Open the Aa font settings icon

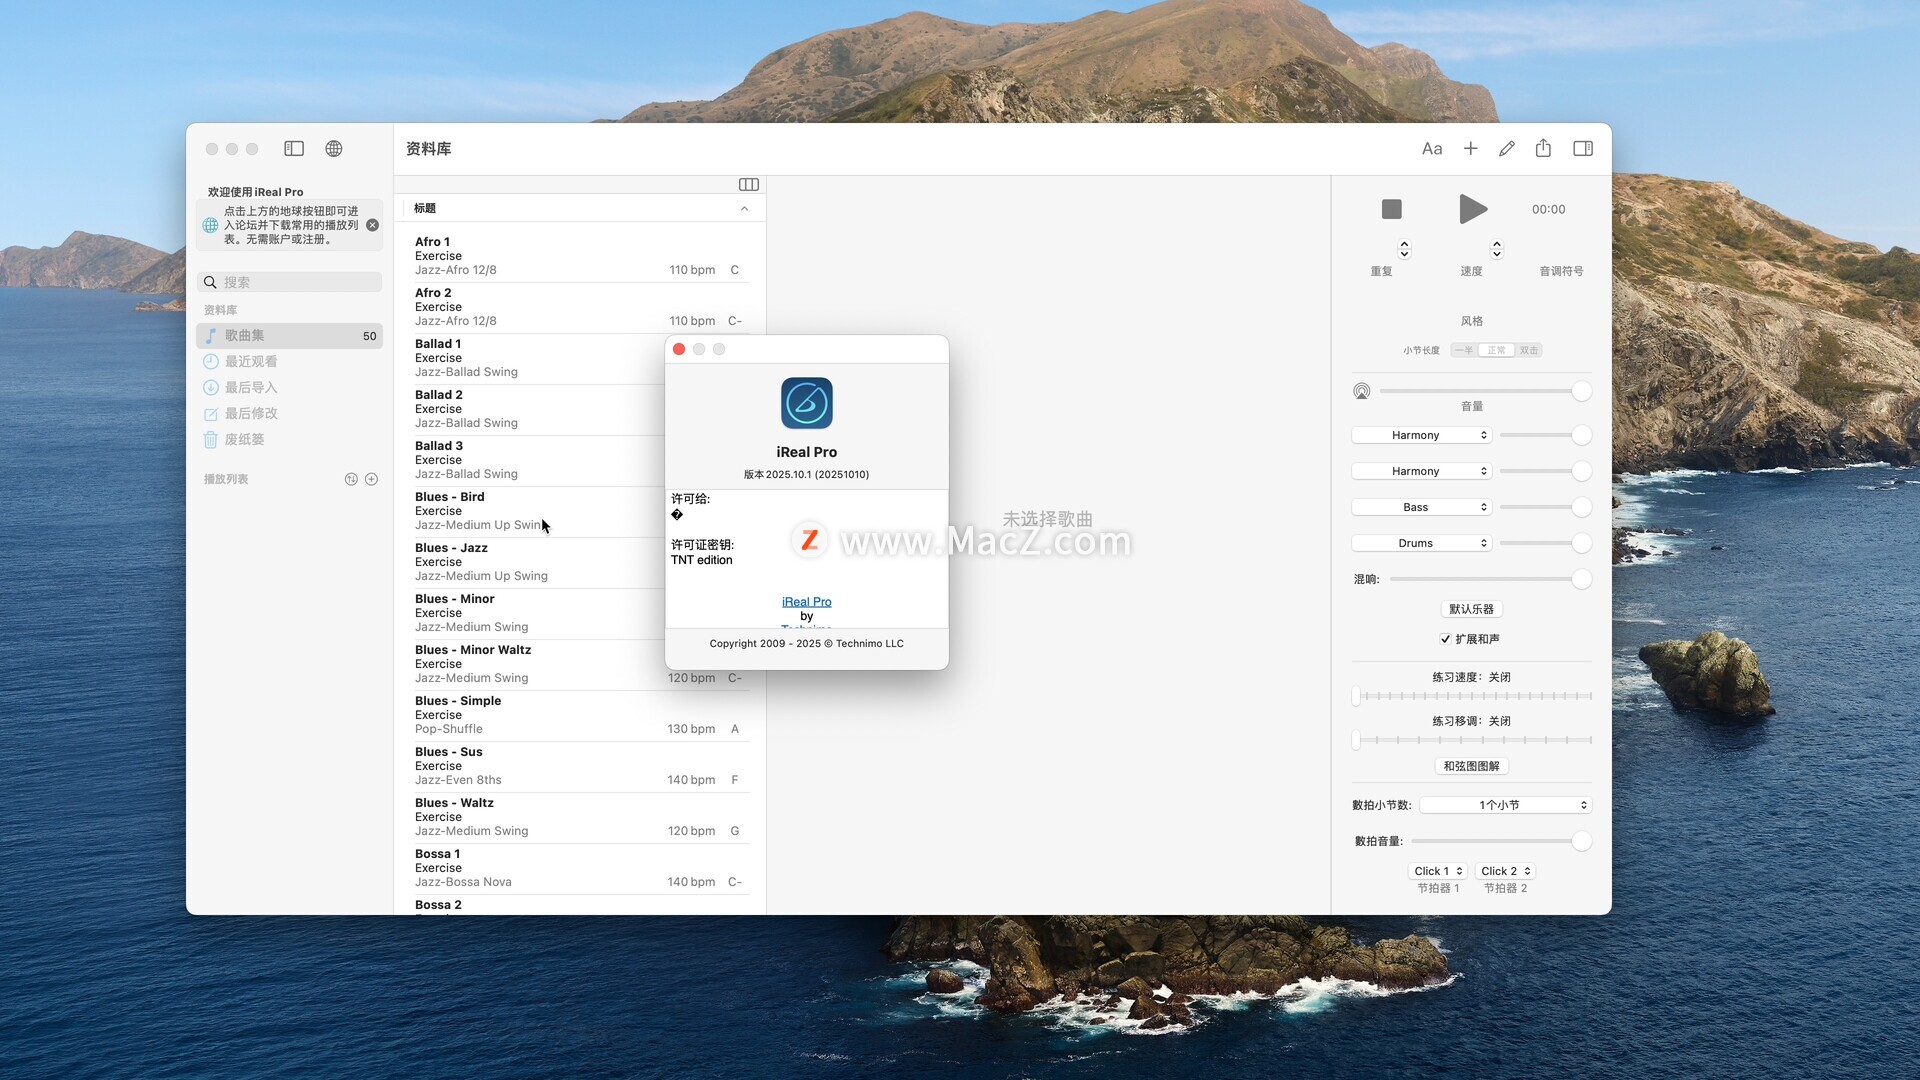pos(1432,149)
